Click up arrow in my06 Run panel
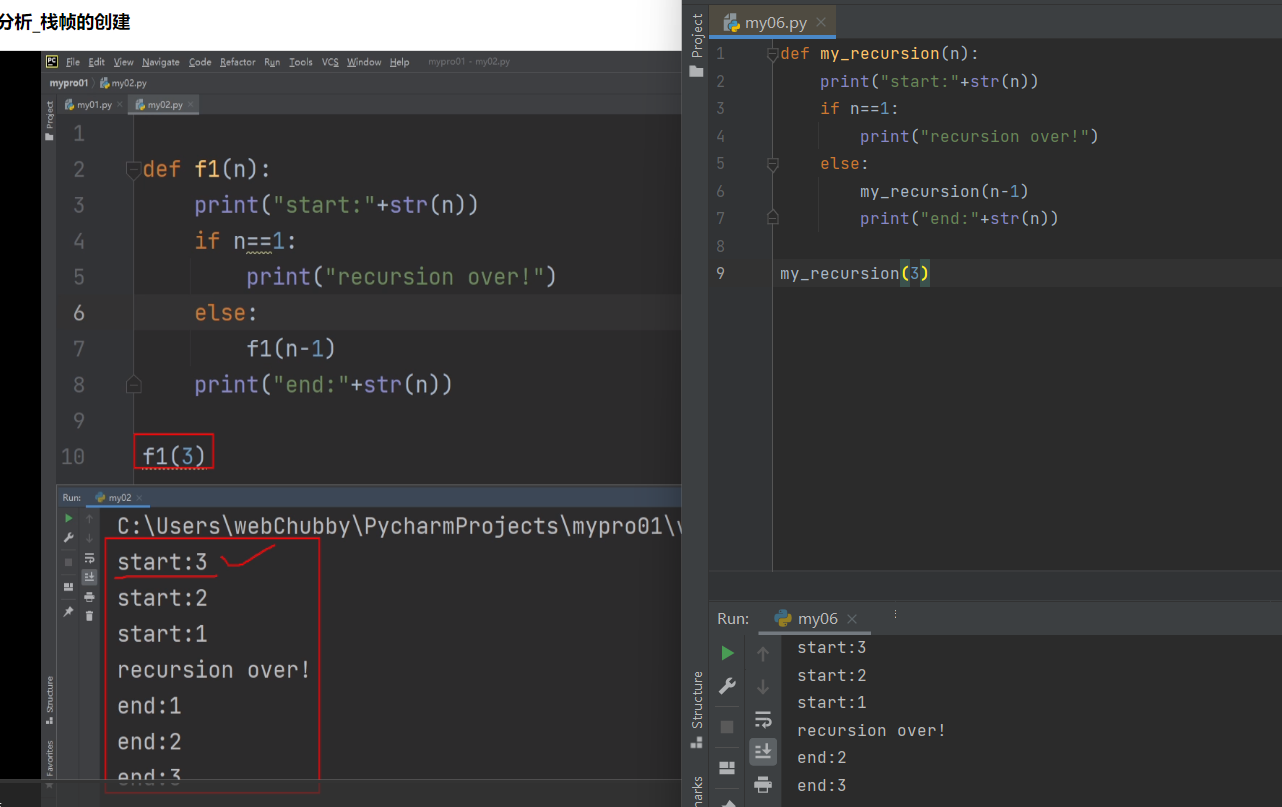Viewport: 1282px width, 807px height. point(763,653)
